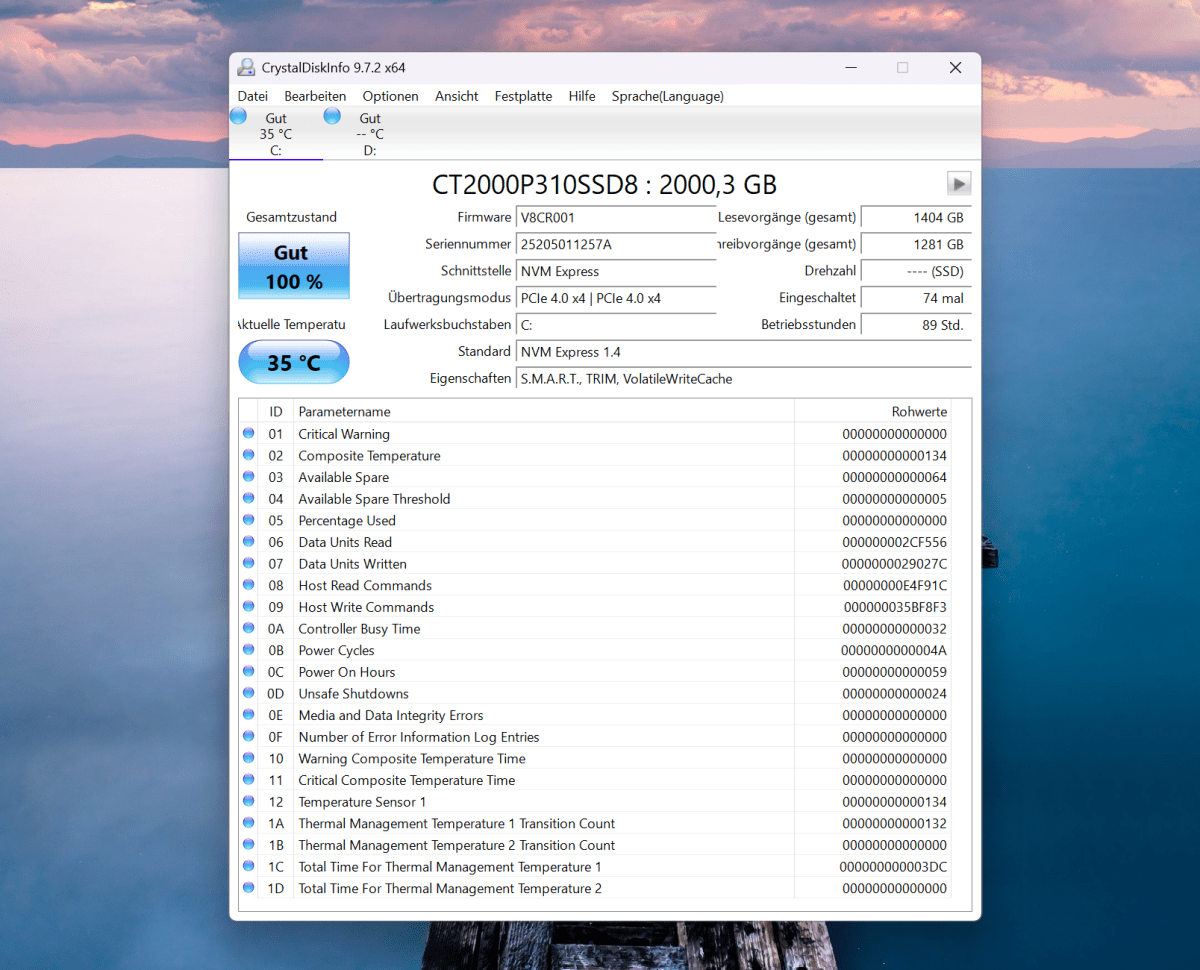The width and height of the screenshot is (1200, 970).
Task: Open the Ansicht menu
Action: point(456,96)
